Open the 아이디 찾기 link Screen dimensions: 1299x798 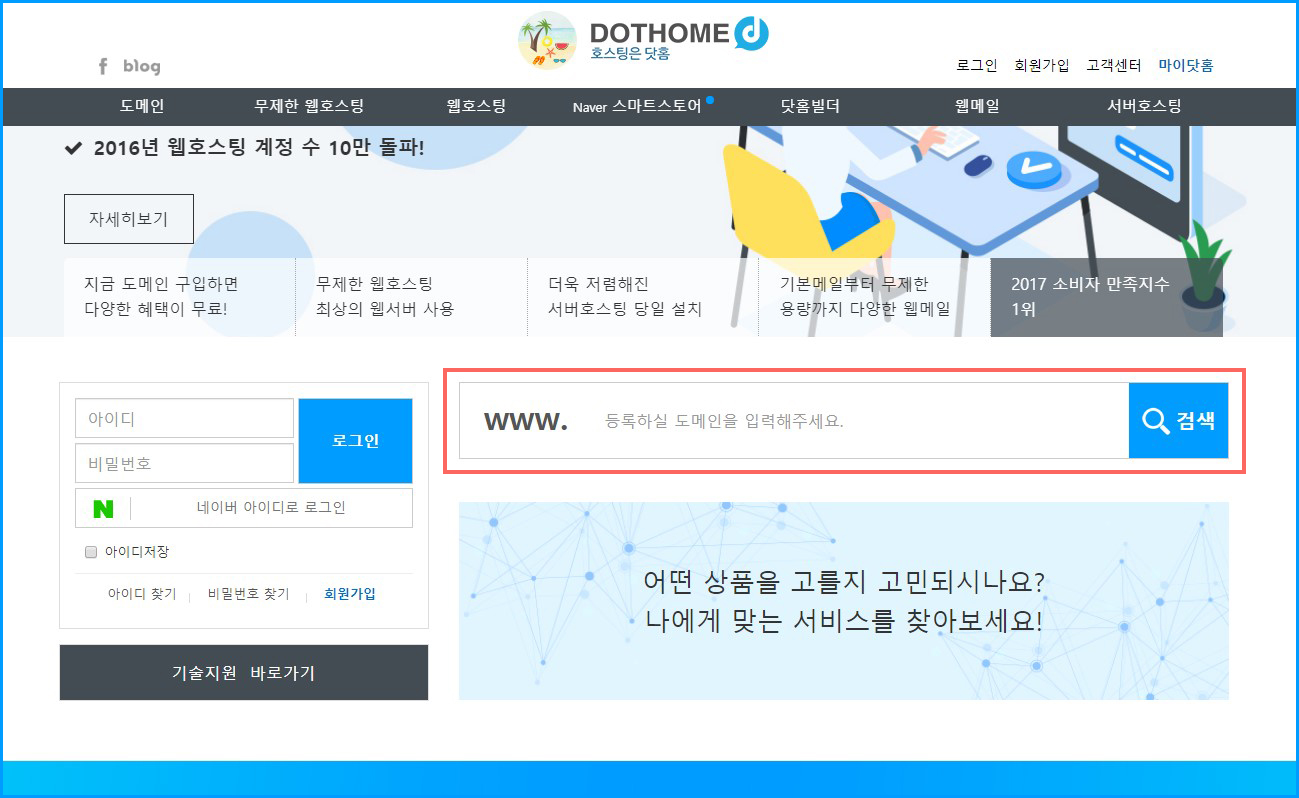click(x=142, y=594)
